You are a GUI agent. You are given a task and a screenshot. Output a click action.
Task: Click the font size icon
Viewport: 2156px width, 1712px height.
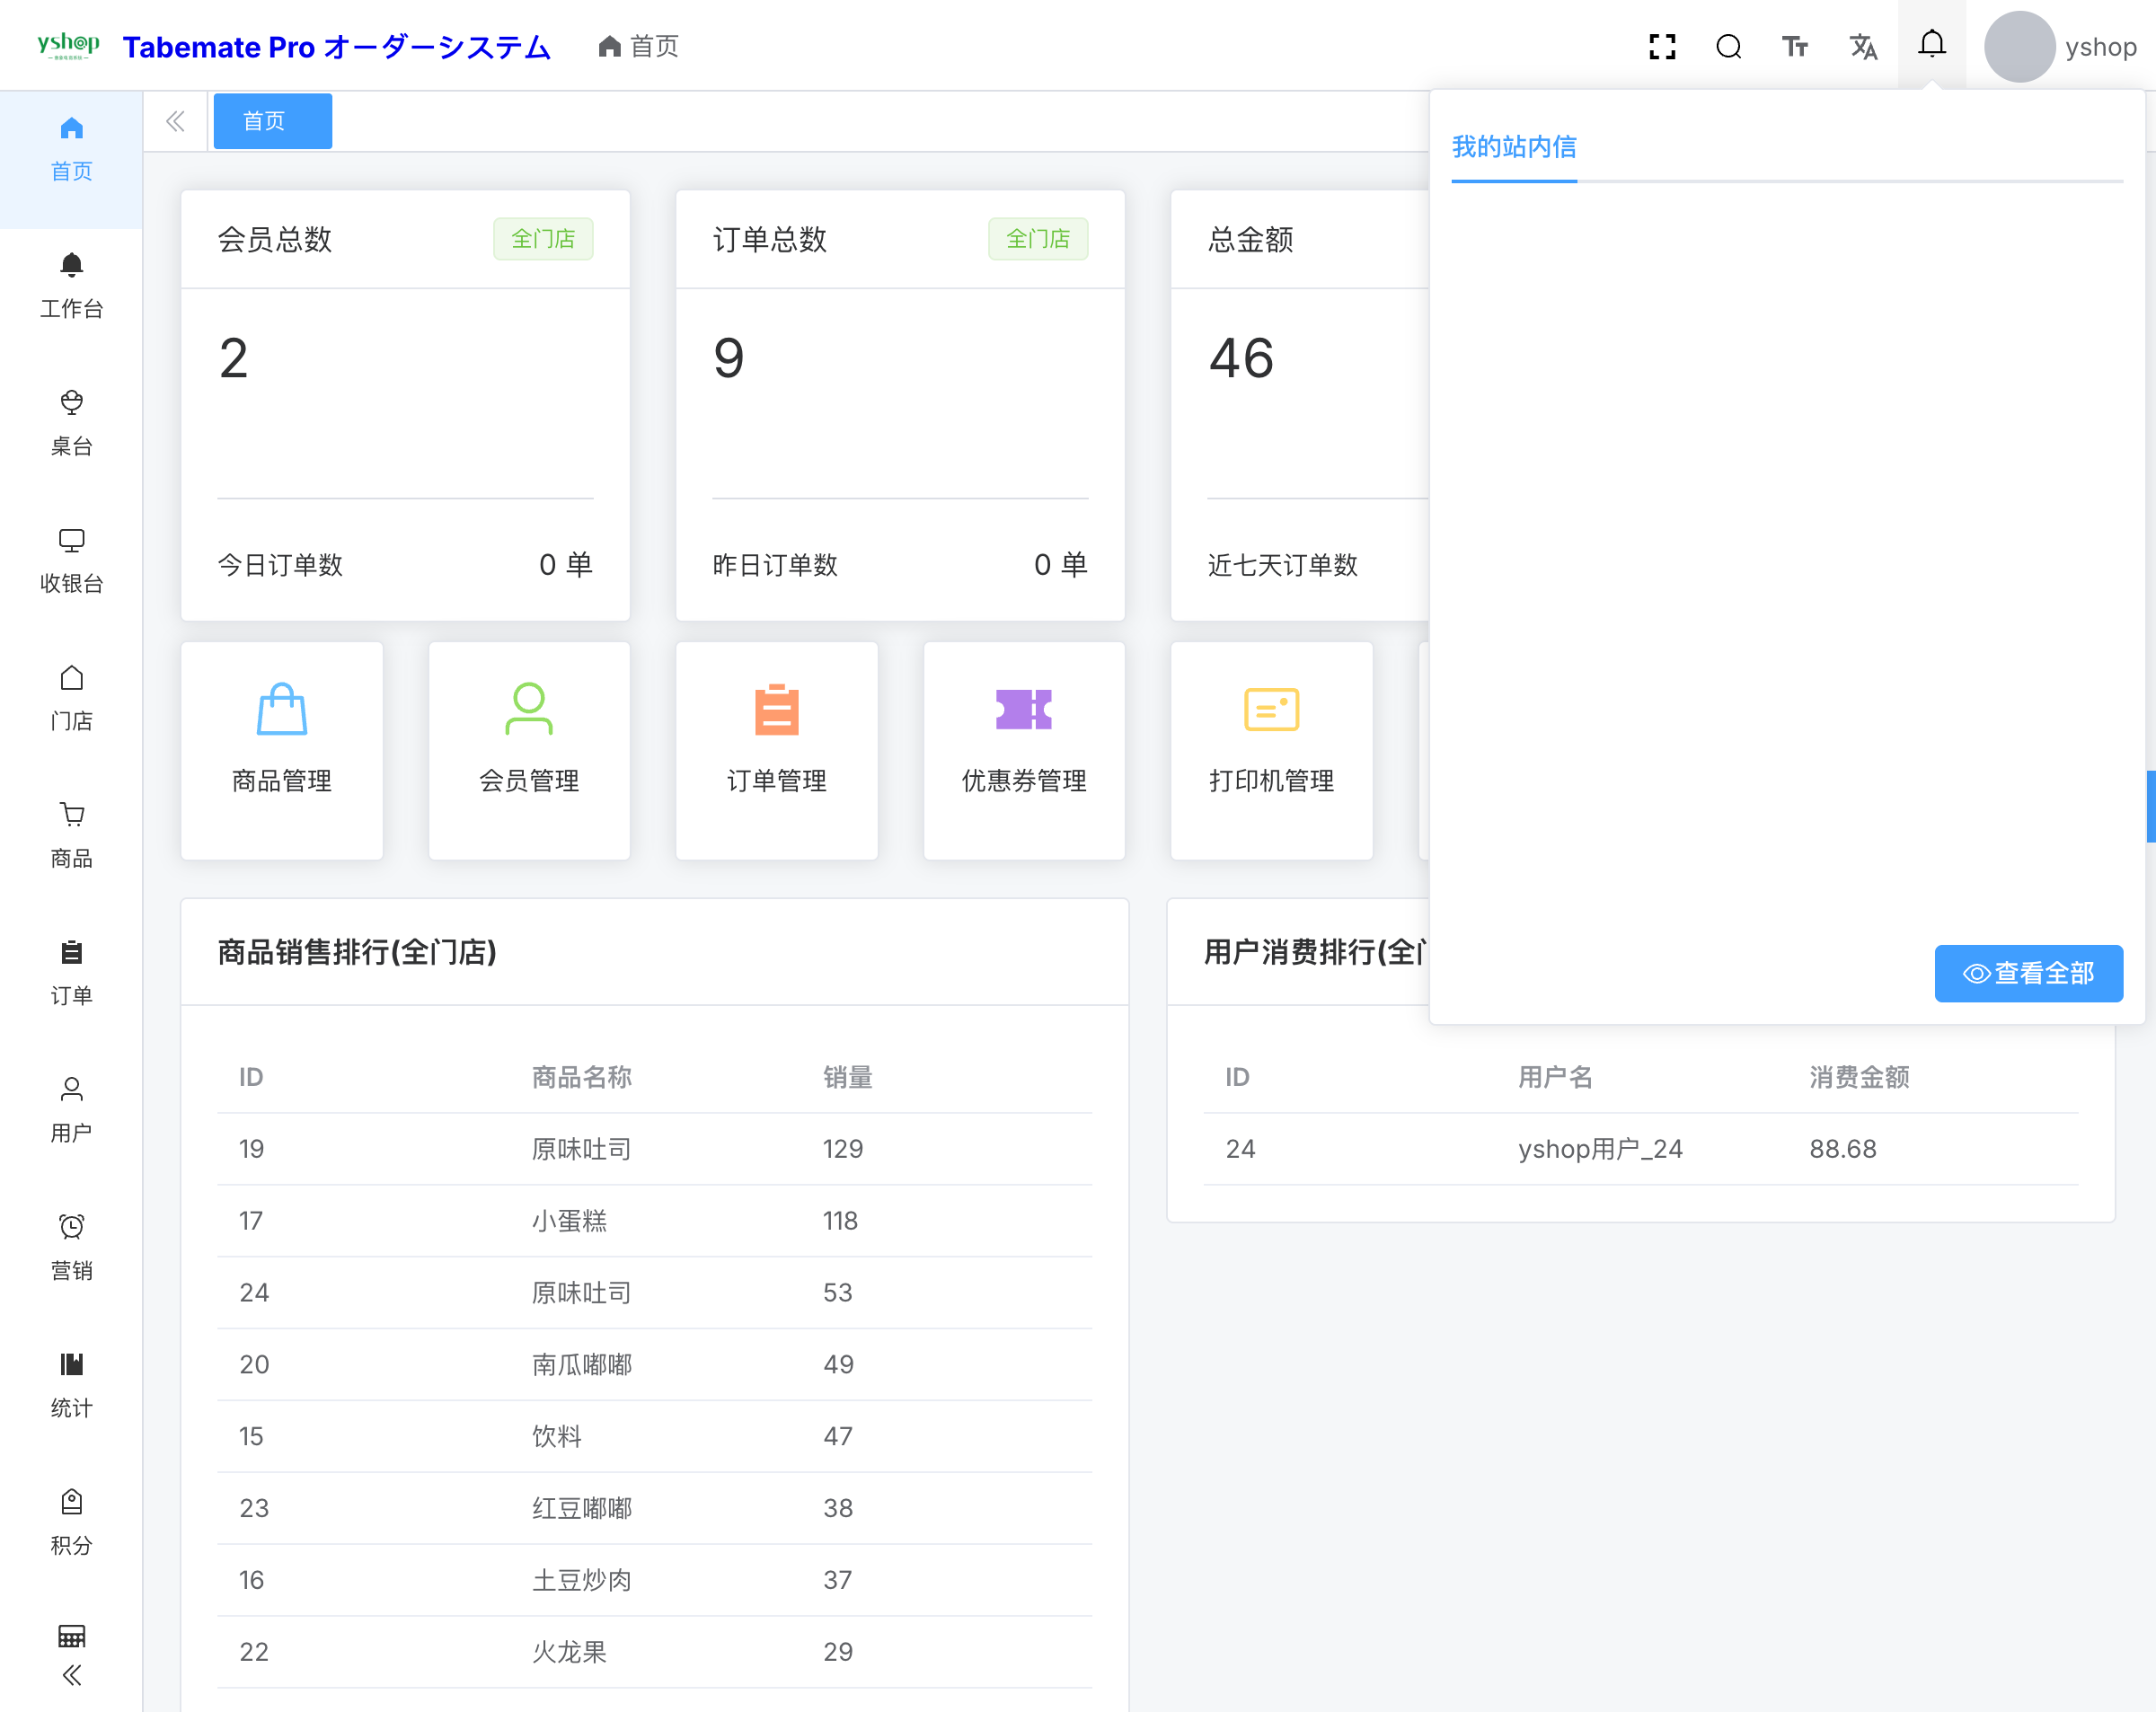pyautogui.click(x=1795, y=46)
